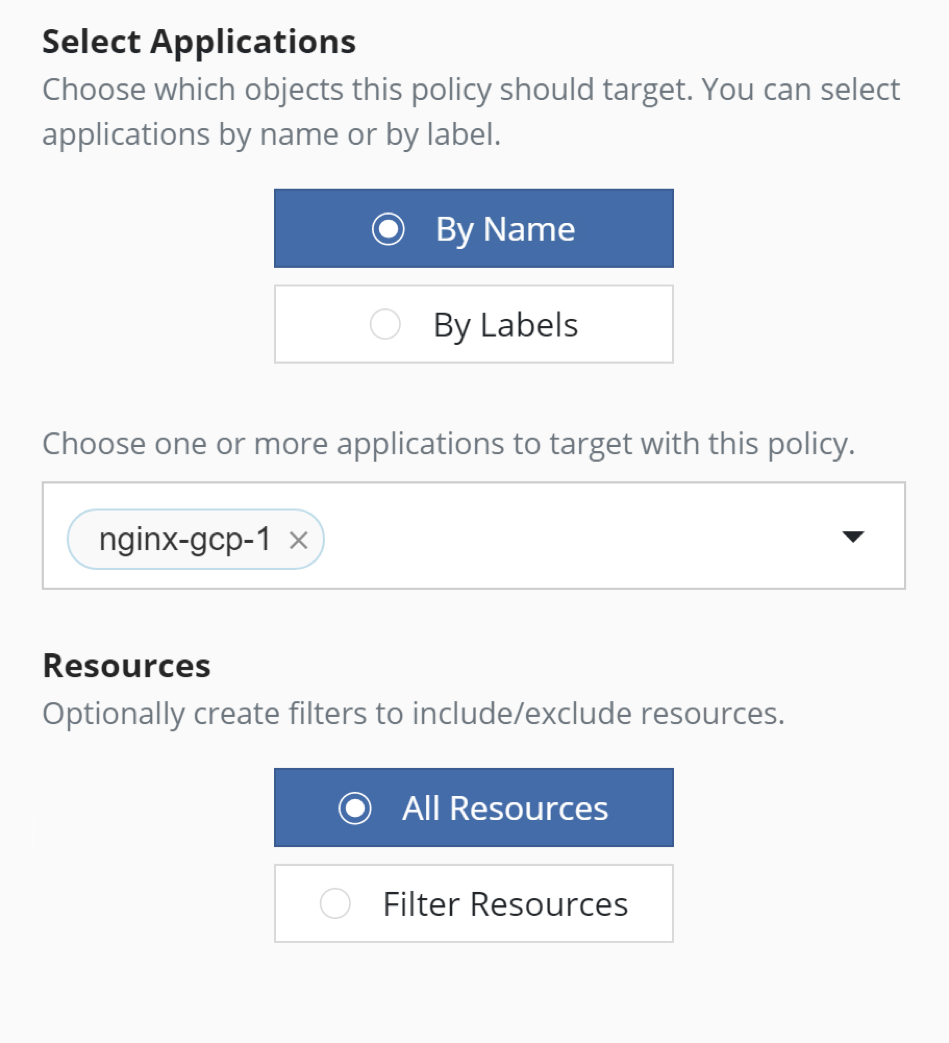Click the 'All Resources' text label
949x1043 pixels.
coord(505,809)
